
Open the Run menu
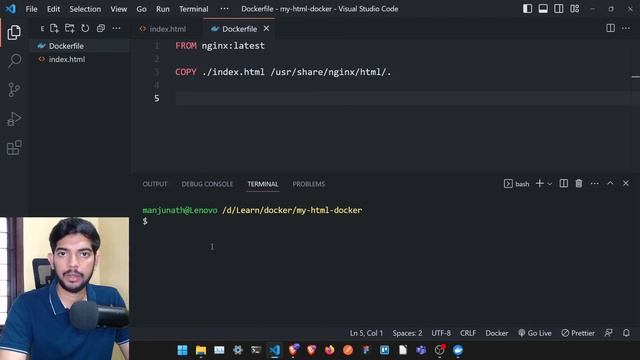[x=162, y=9]
